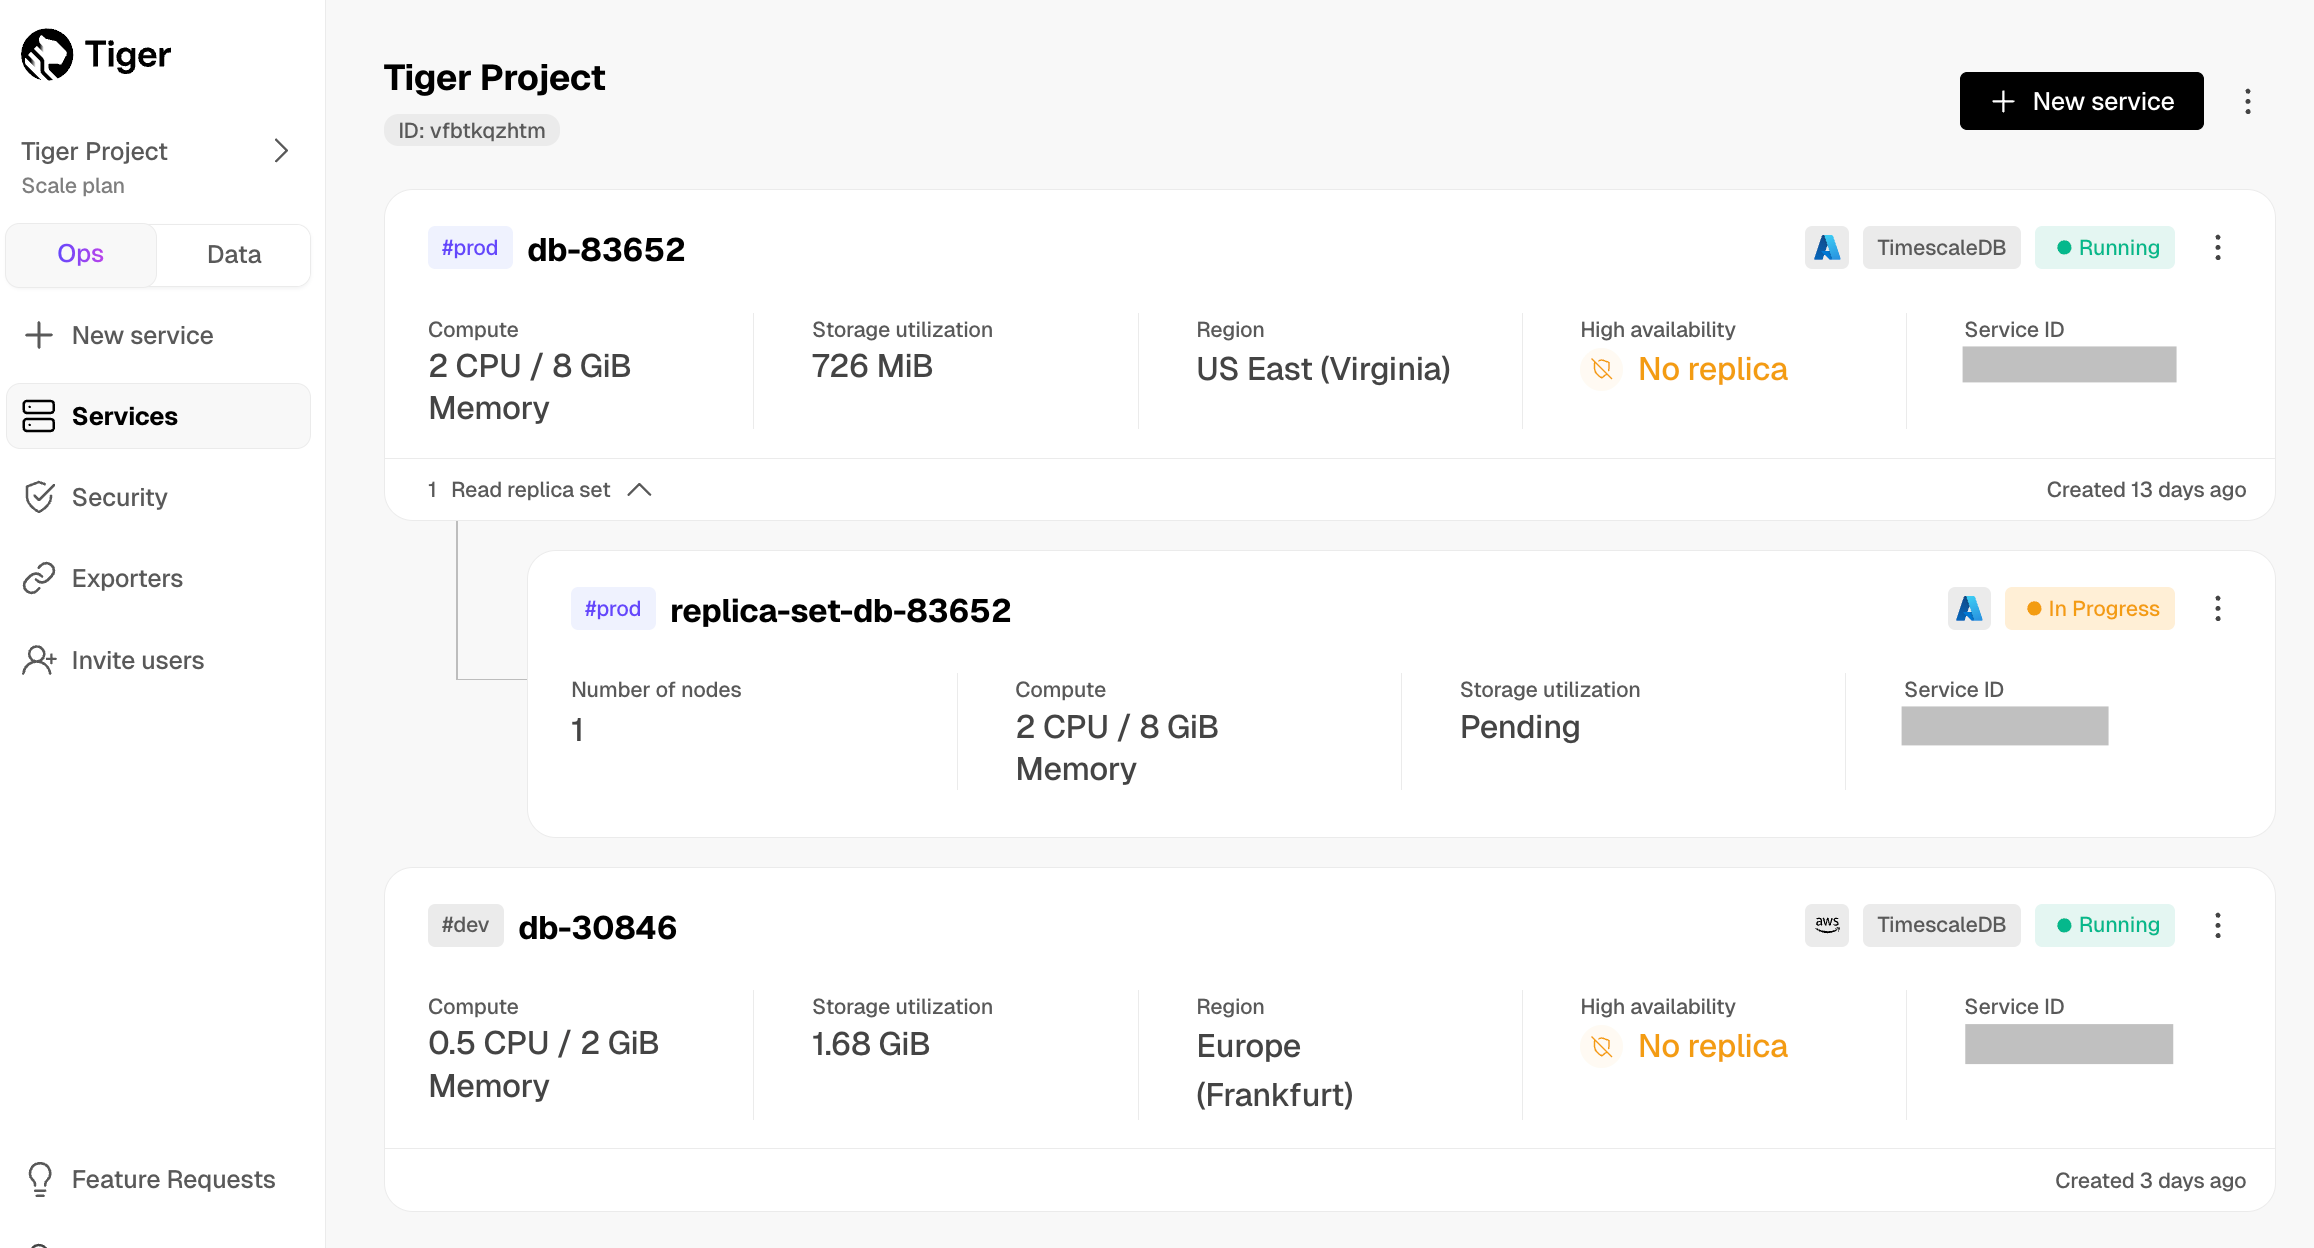Click the black New service button

click(x=2081, y=101)
